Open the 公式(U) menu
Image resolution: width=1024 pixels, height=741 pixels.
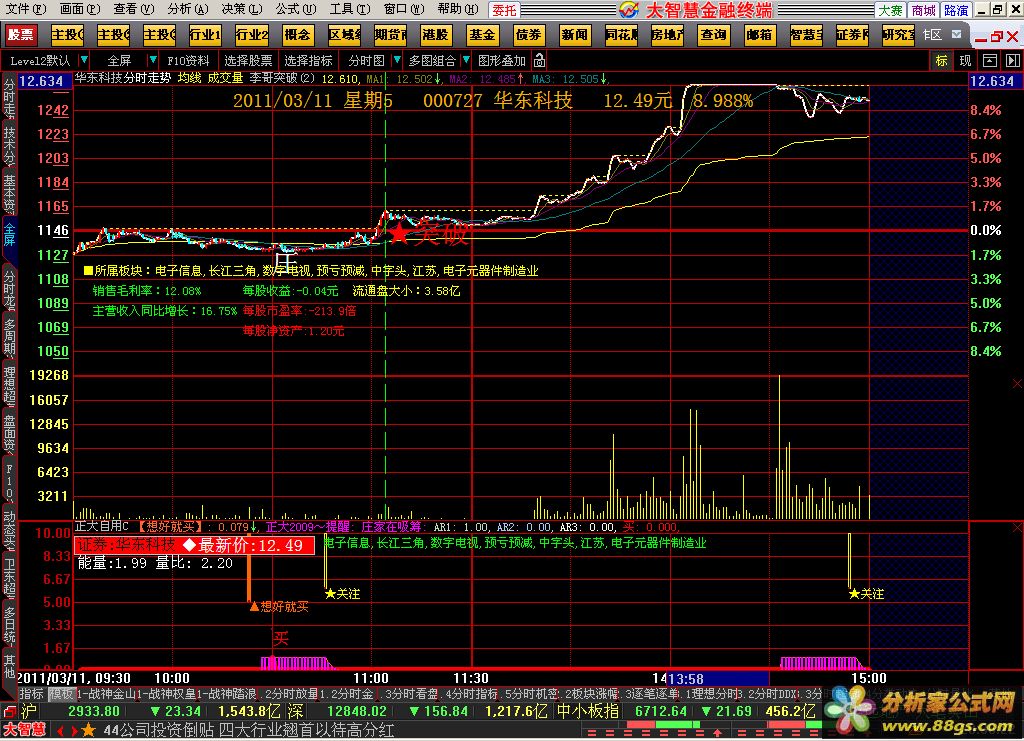click(296, 9)
